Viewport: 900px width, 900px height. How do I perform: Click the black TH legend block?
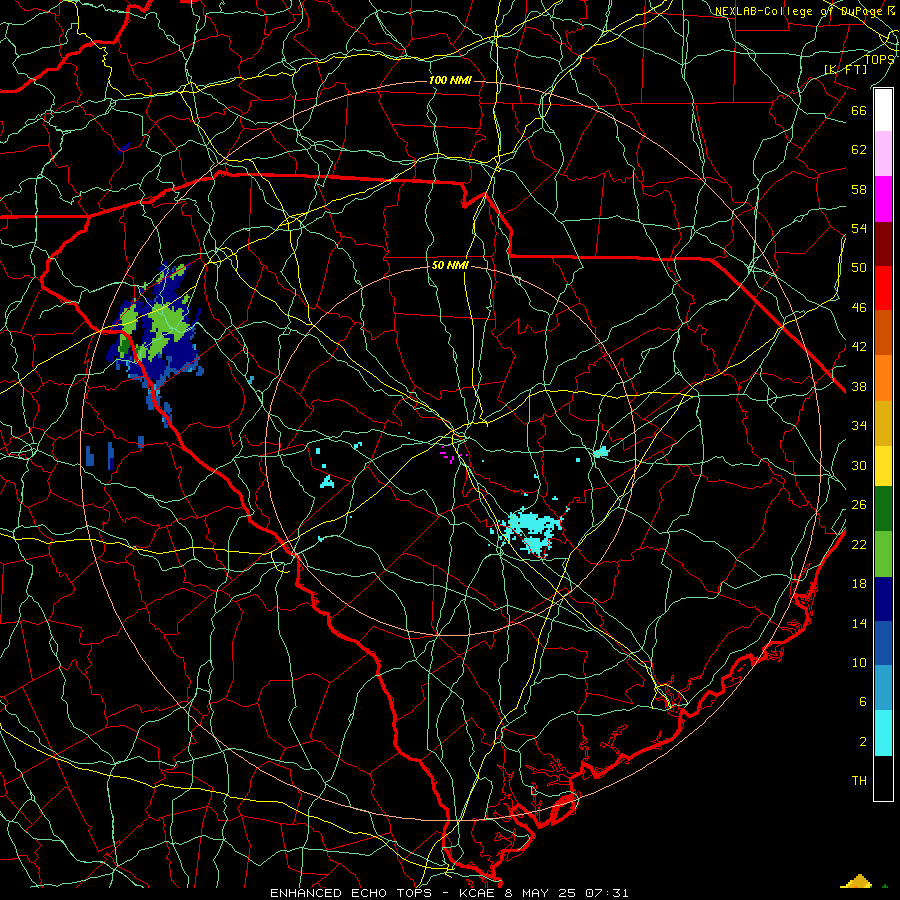[883, 778]
